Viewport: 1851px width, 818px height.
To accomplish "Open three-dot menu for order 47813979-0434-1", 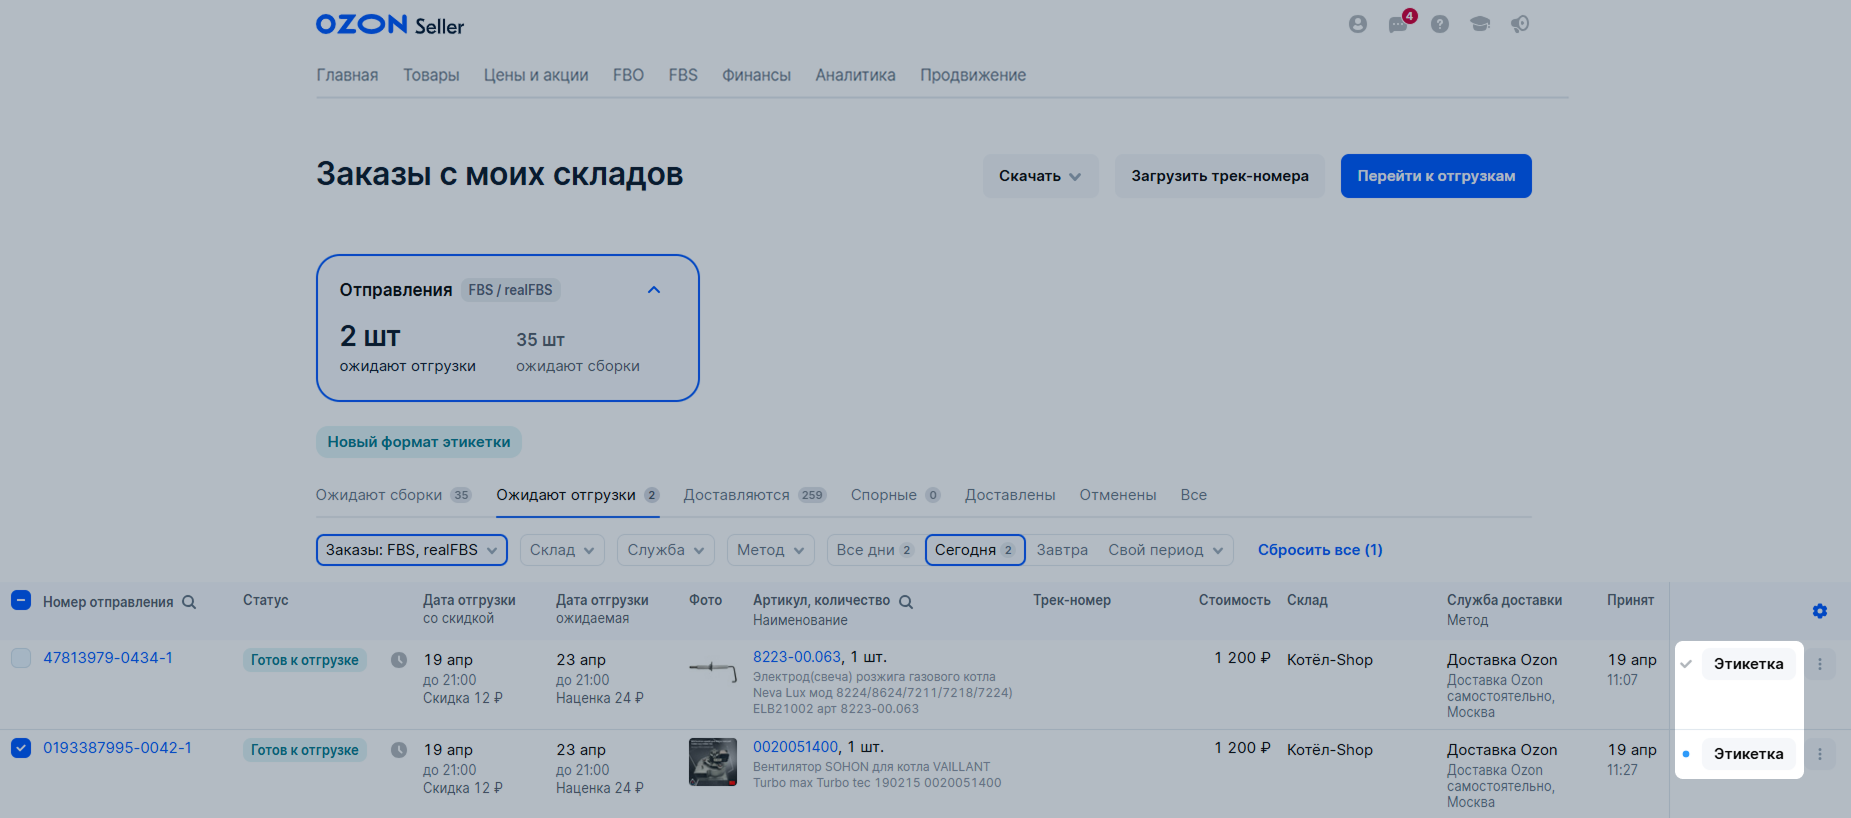I will pos(1819,664).
